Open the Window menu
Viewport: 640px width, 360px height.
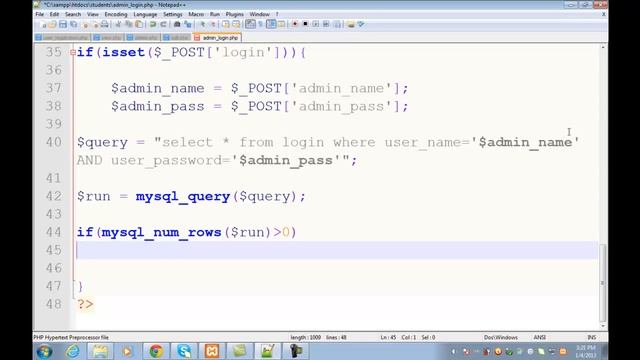[259, 14]
